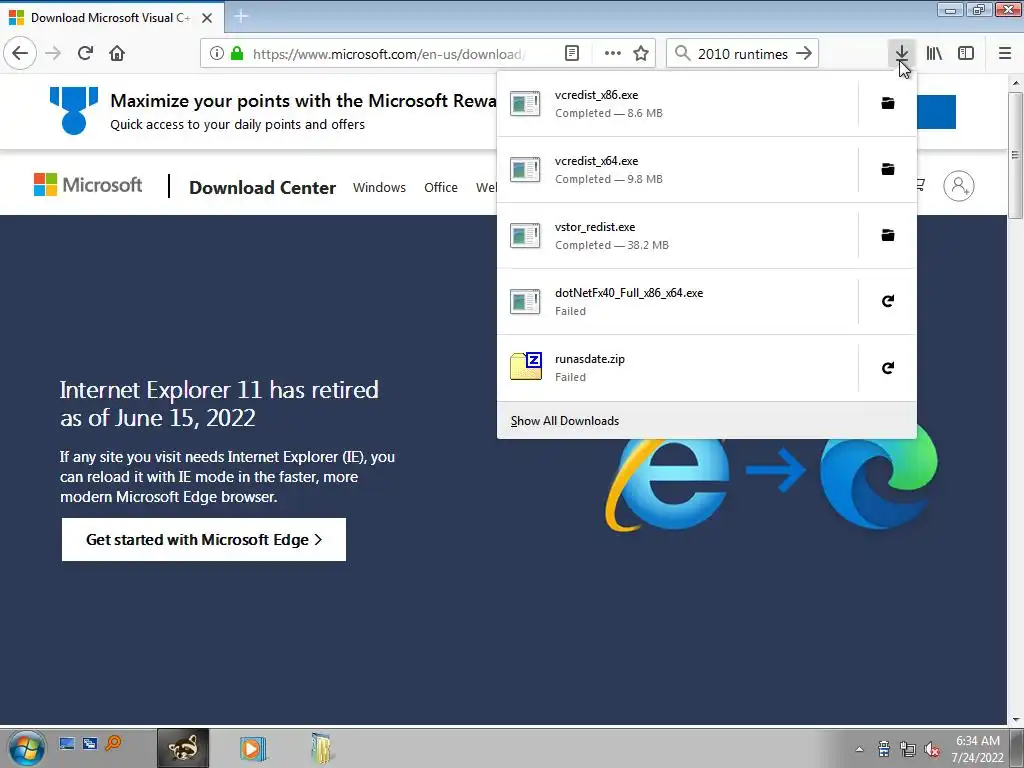This screenshot has width=1024, height=768.
Task: Bookmark this page with the star
Action: point(641,54)
